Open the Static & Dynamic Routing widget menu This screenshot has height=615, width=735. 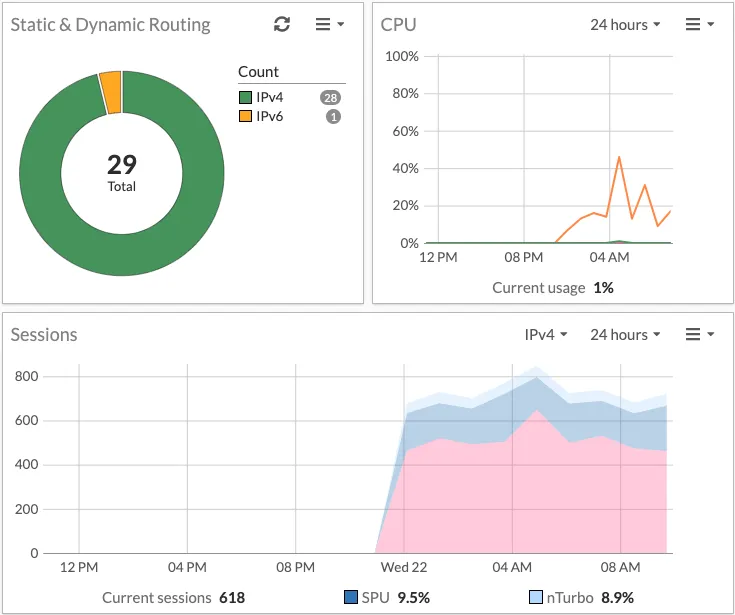[330, 24]
